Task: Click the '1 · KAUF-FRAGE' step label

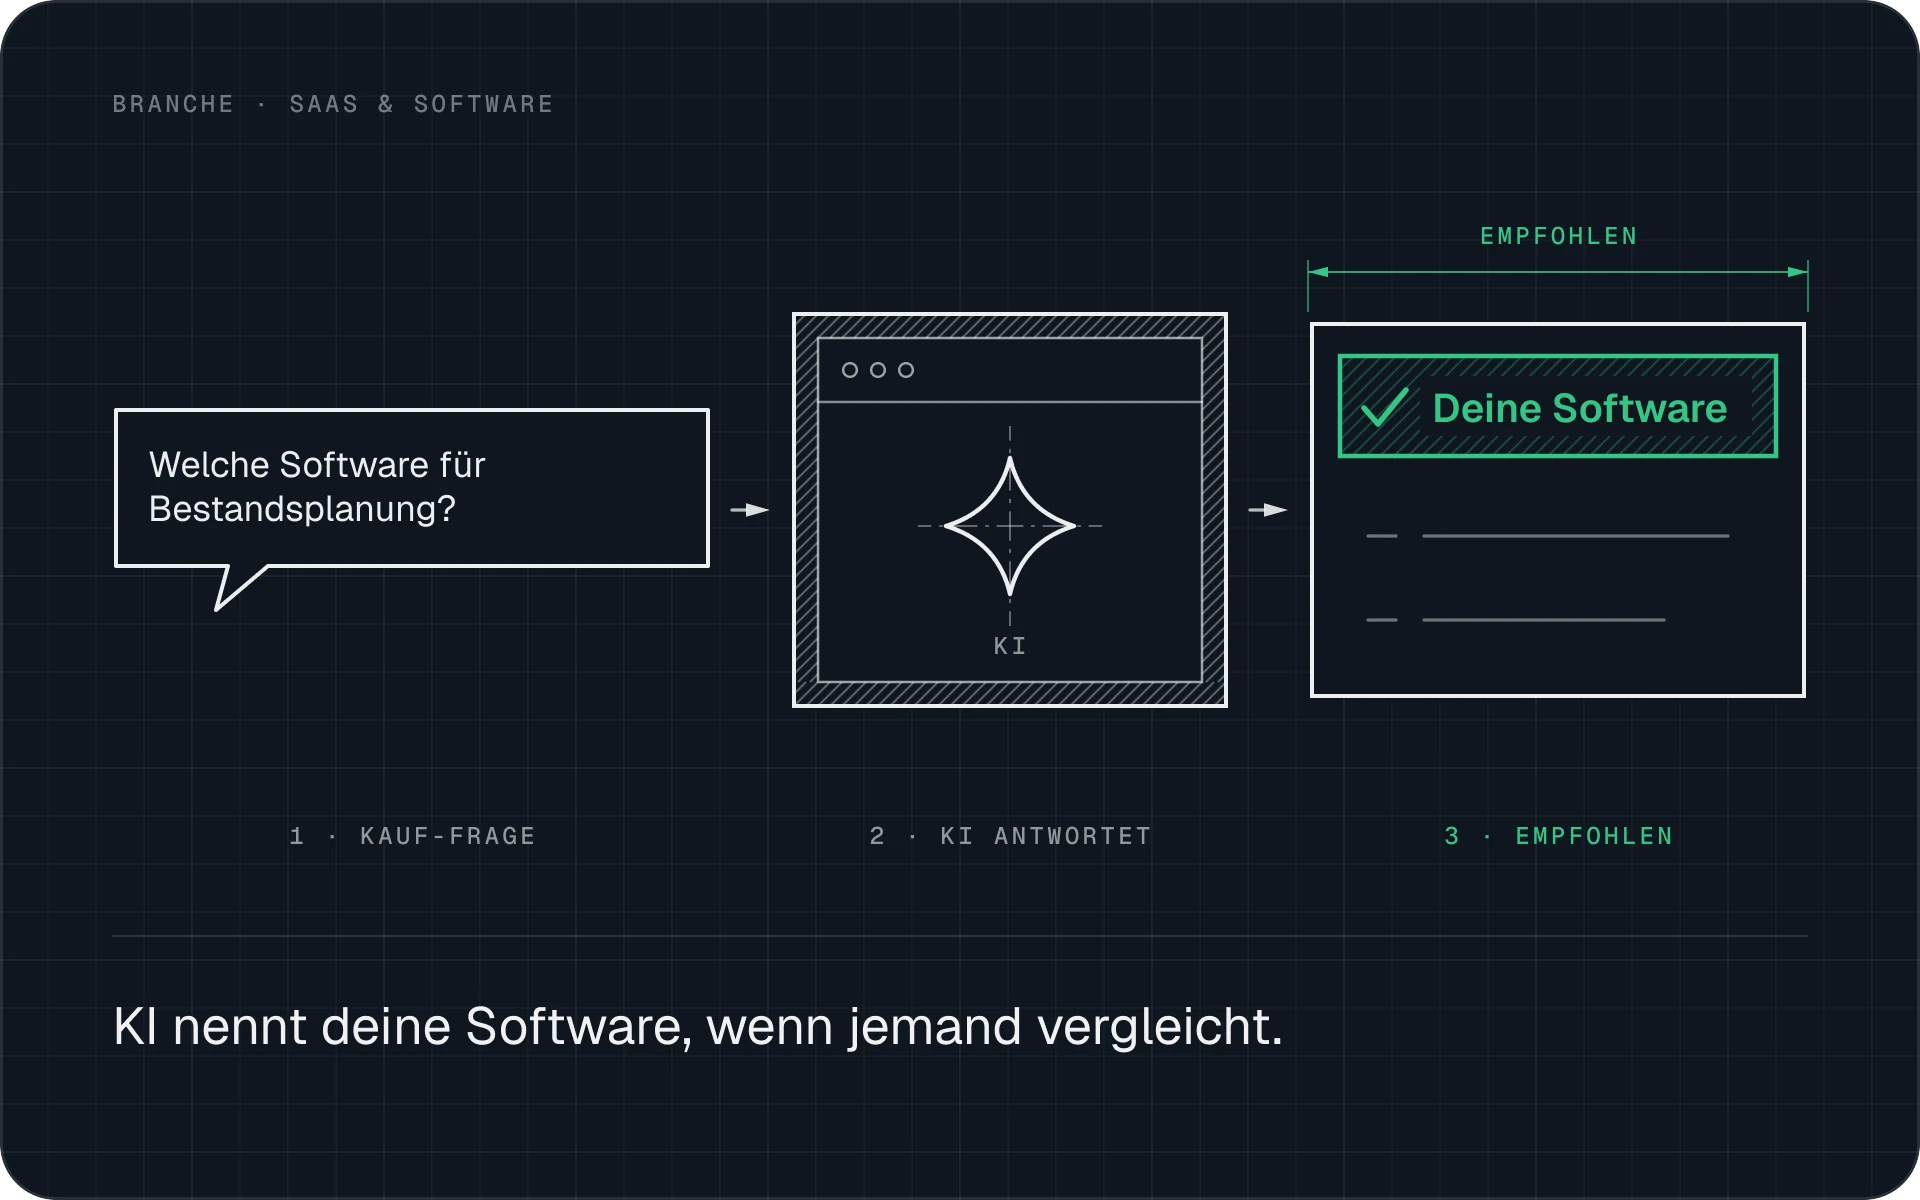Action: click(412, 836)
